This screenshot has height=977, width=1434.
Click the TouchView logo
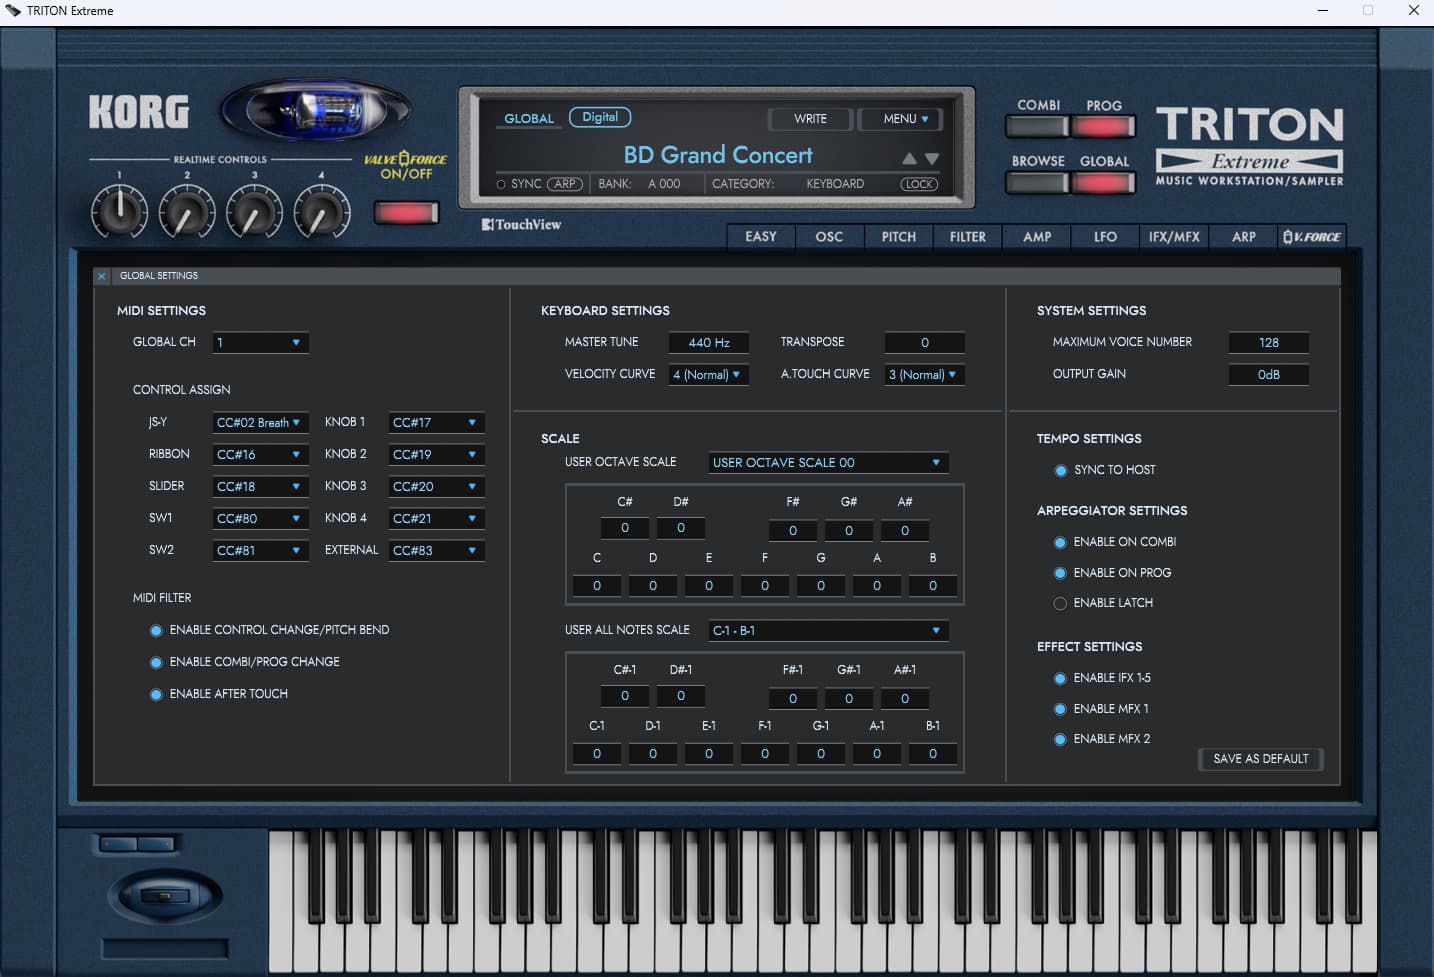click(x=521, y=225)
